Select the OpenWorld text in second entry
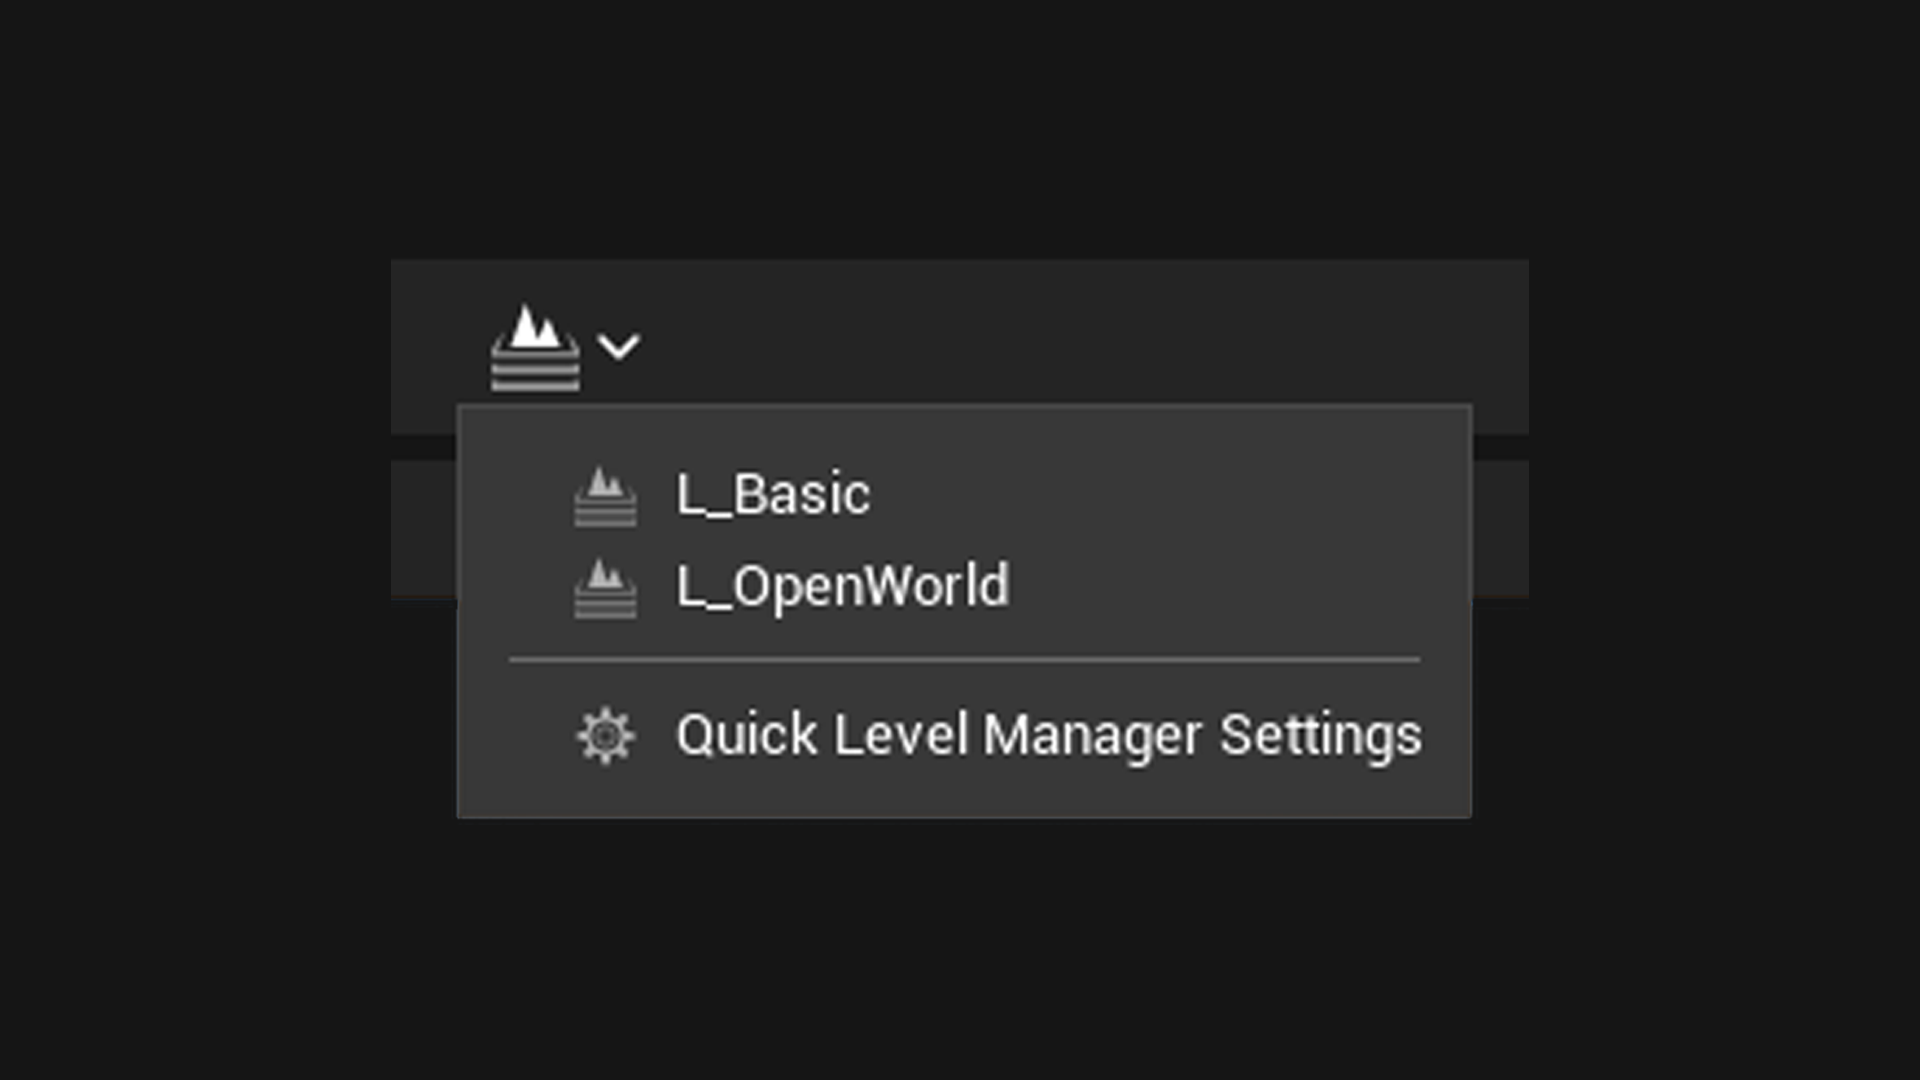This screenshot has height=1080, width=1920. 871,587
